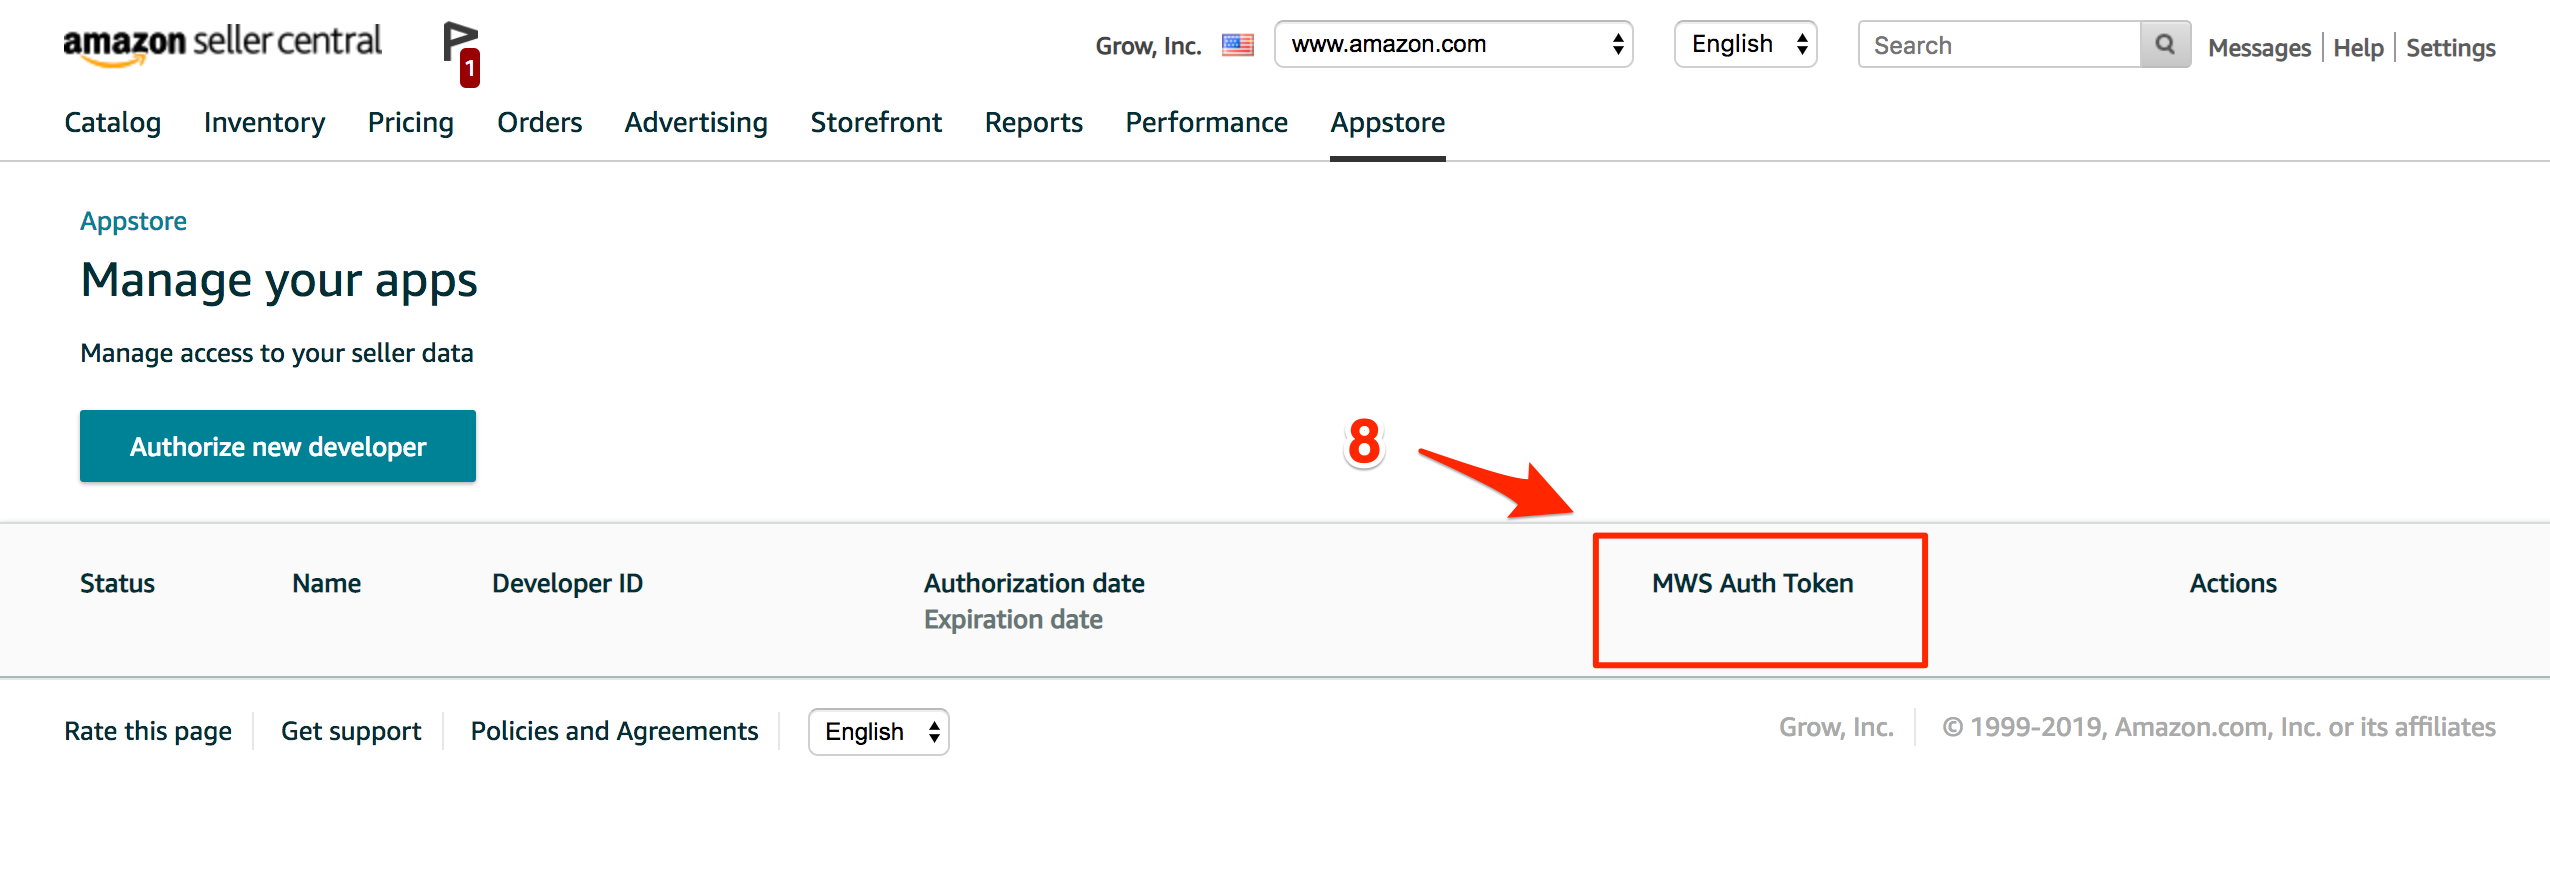Open the notification flag icon
Screen dimensions: 2550x878
(461, 52)
